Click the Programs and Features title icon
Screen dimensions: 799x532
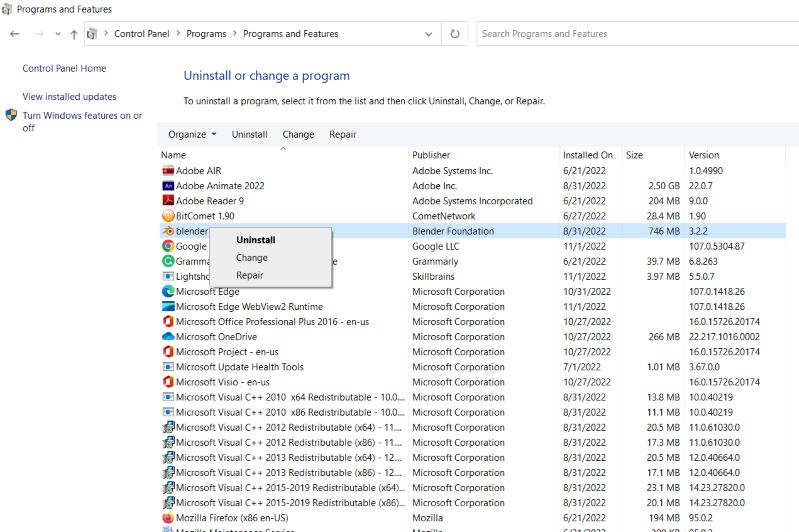pyautogui.click(x=7, y=9)
